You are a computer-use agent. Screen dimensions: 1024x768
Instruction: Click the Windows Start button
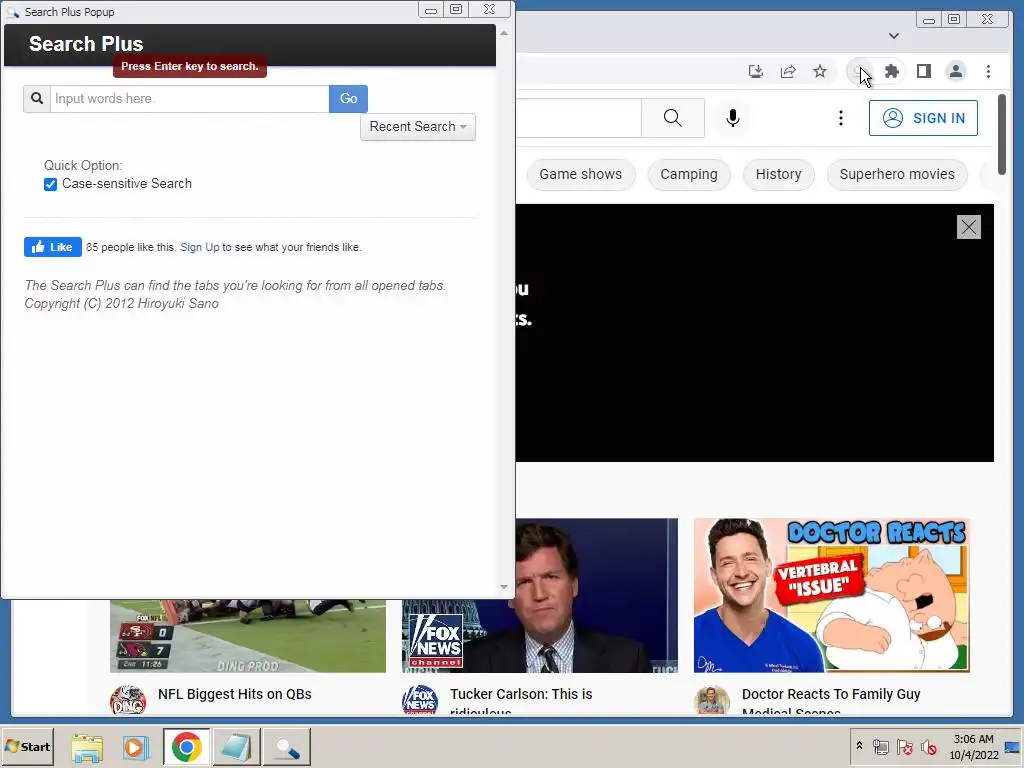[x=27, y=746]
